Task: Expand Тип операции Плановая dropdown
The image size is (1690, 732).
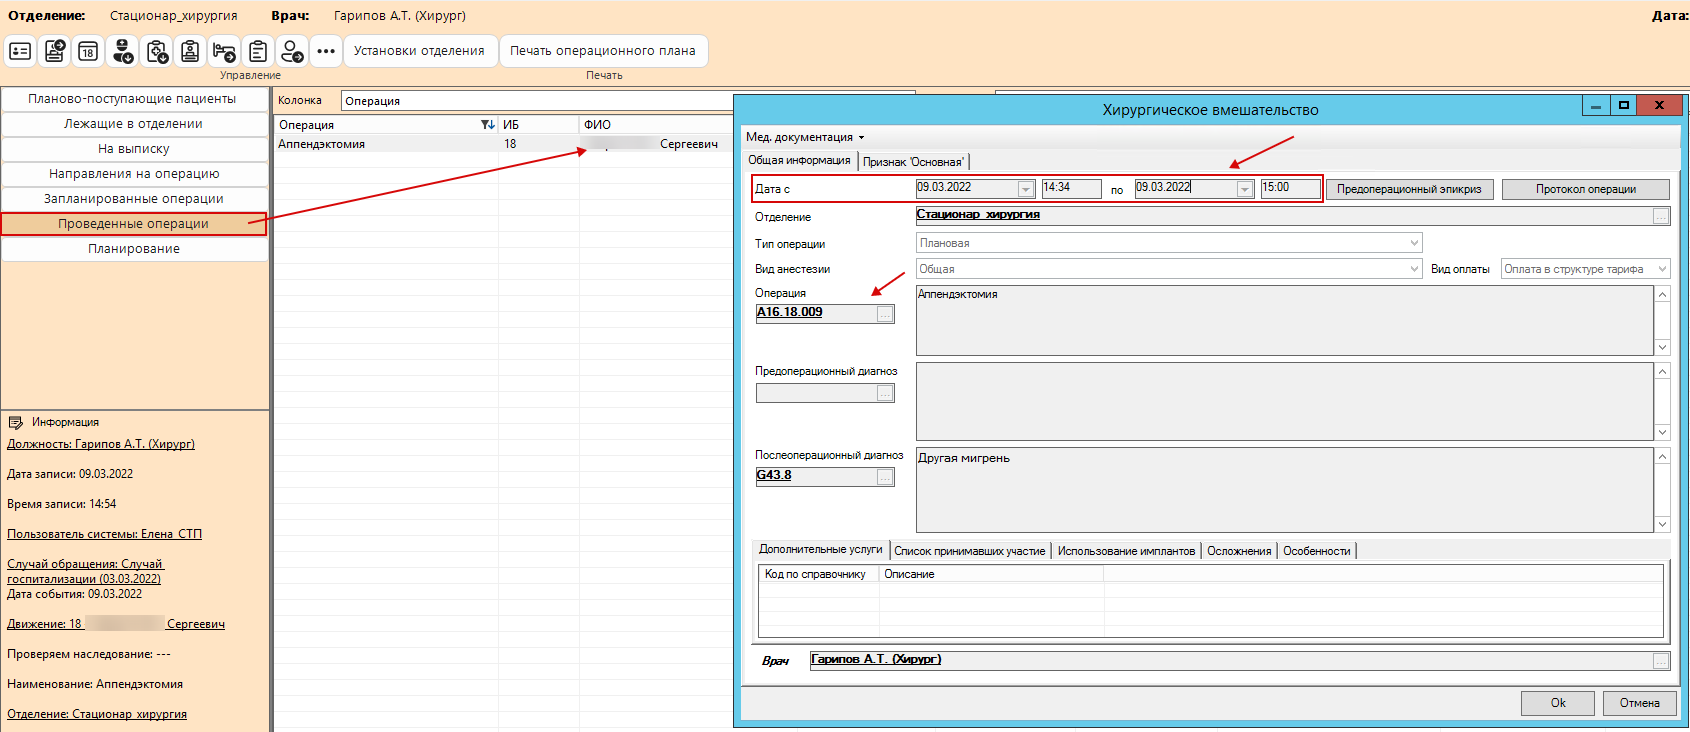Action: coord(1414,243)
